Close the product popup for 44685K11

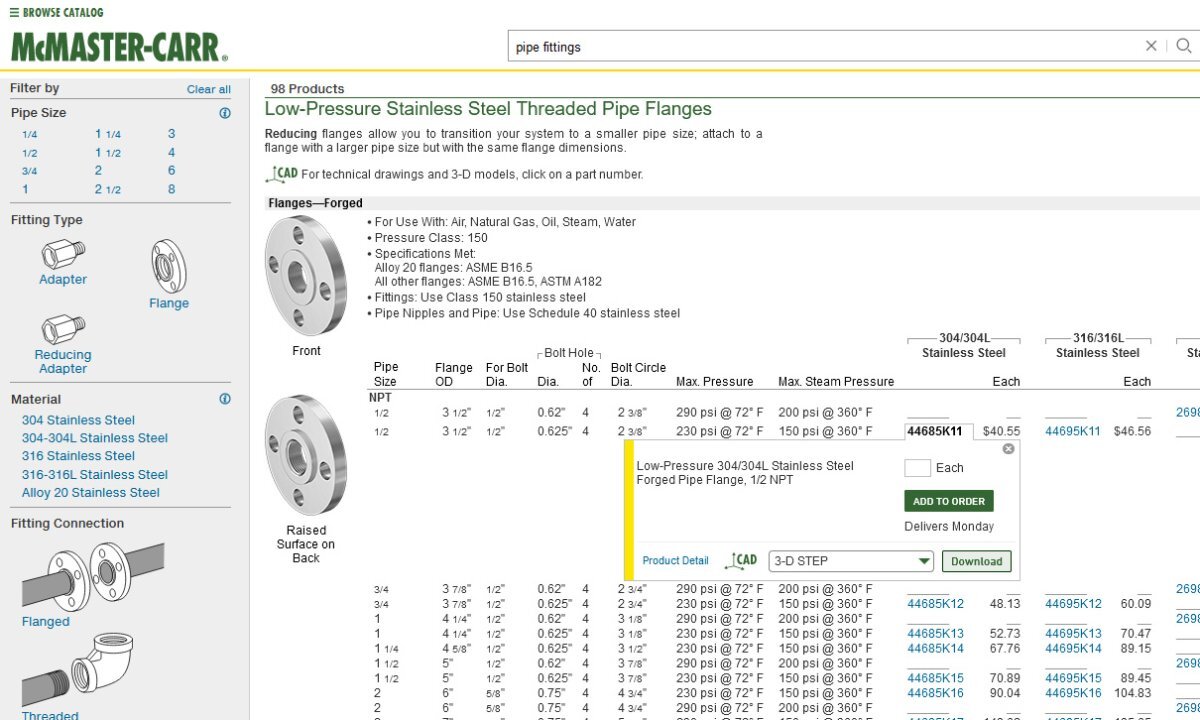point(1008,449)
